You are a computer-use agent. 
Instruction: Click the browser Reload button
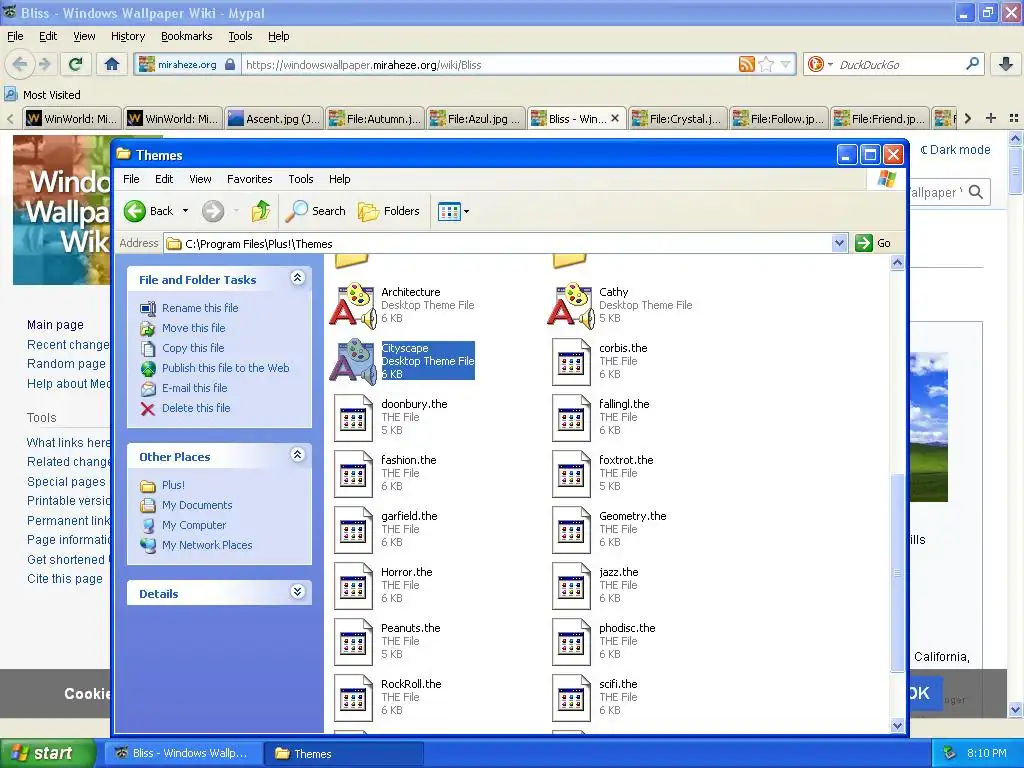point(76,64)
